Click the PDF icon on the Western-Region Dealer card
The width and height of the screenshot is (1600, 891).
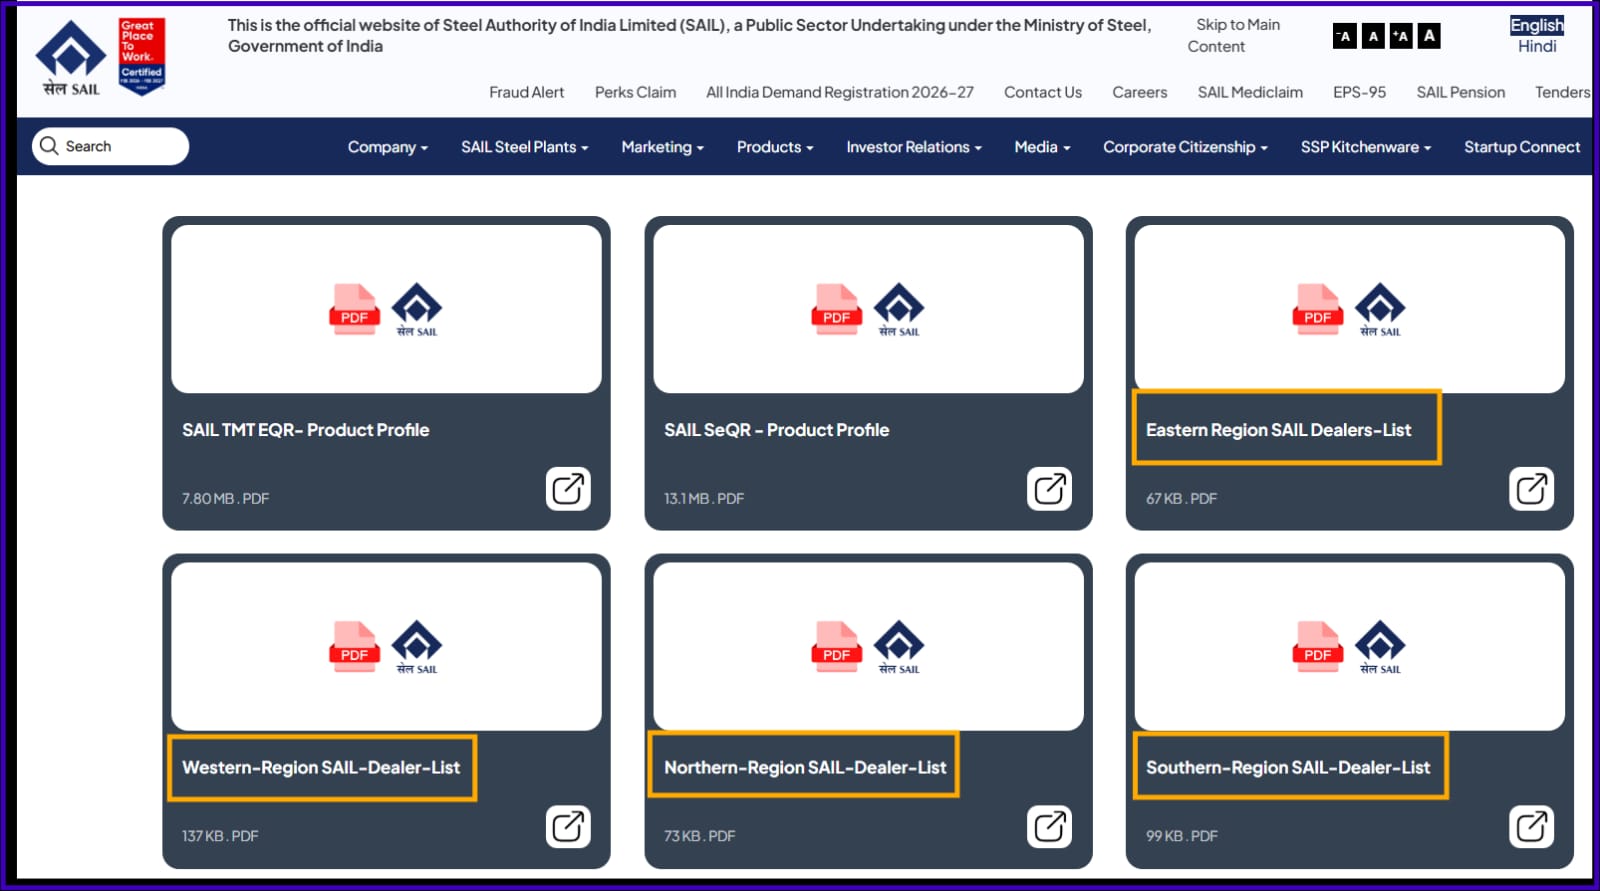tap(354, 647)
